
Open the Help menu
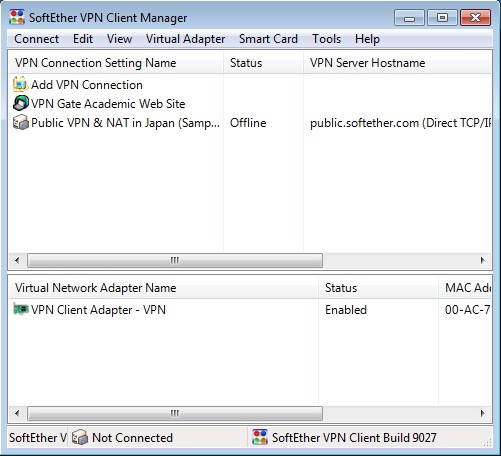click(367, 39)
